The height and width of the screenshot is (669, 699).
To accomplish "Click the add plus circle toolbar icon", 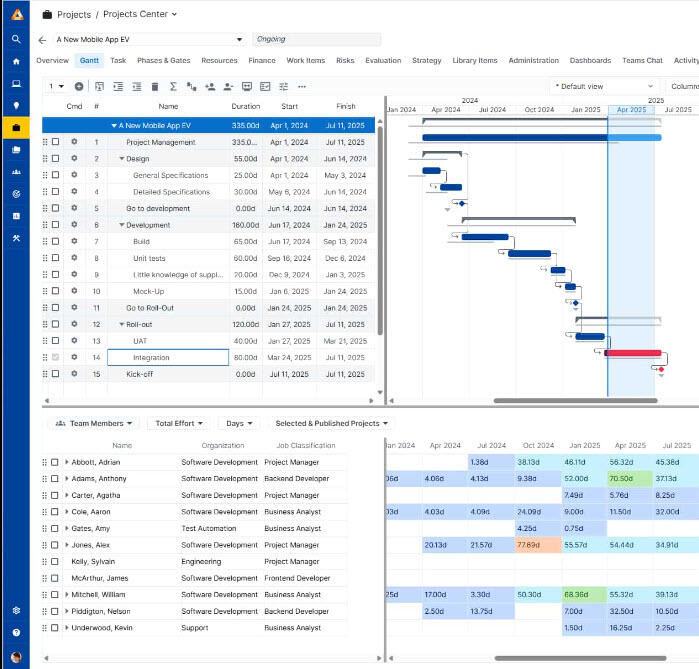I will click(x=79, y=87).
